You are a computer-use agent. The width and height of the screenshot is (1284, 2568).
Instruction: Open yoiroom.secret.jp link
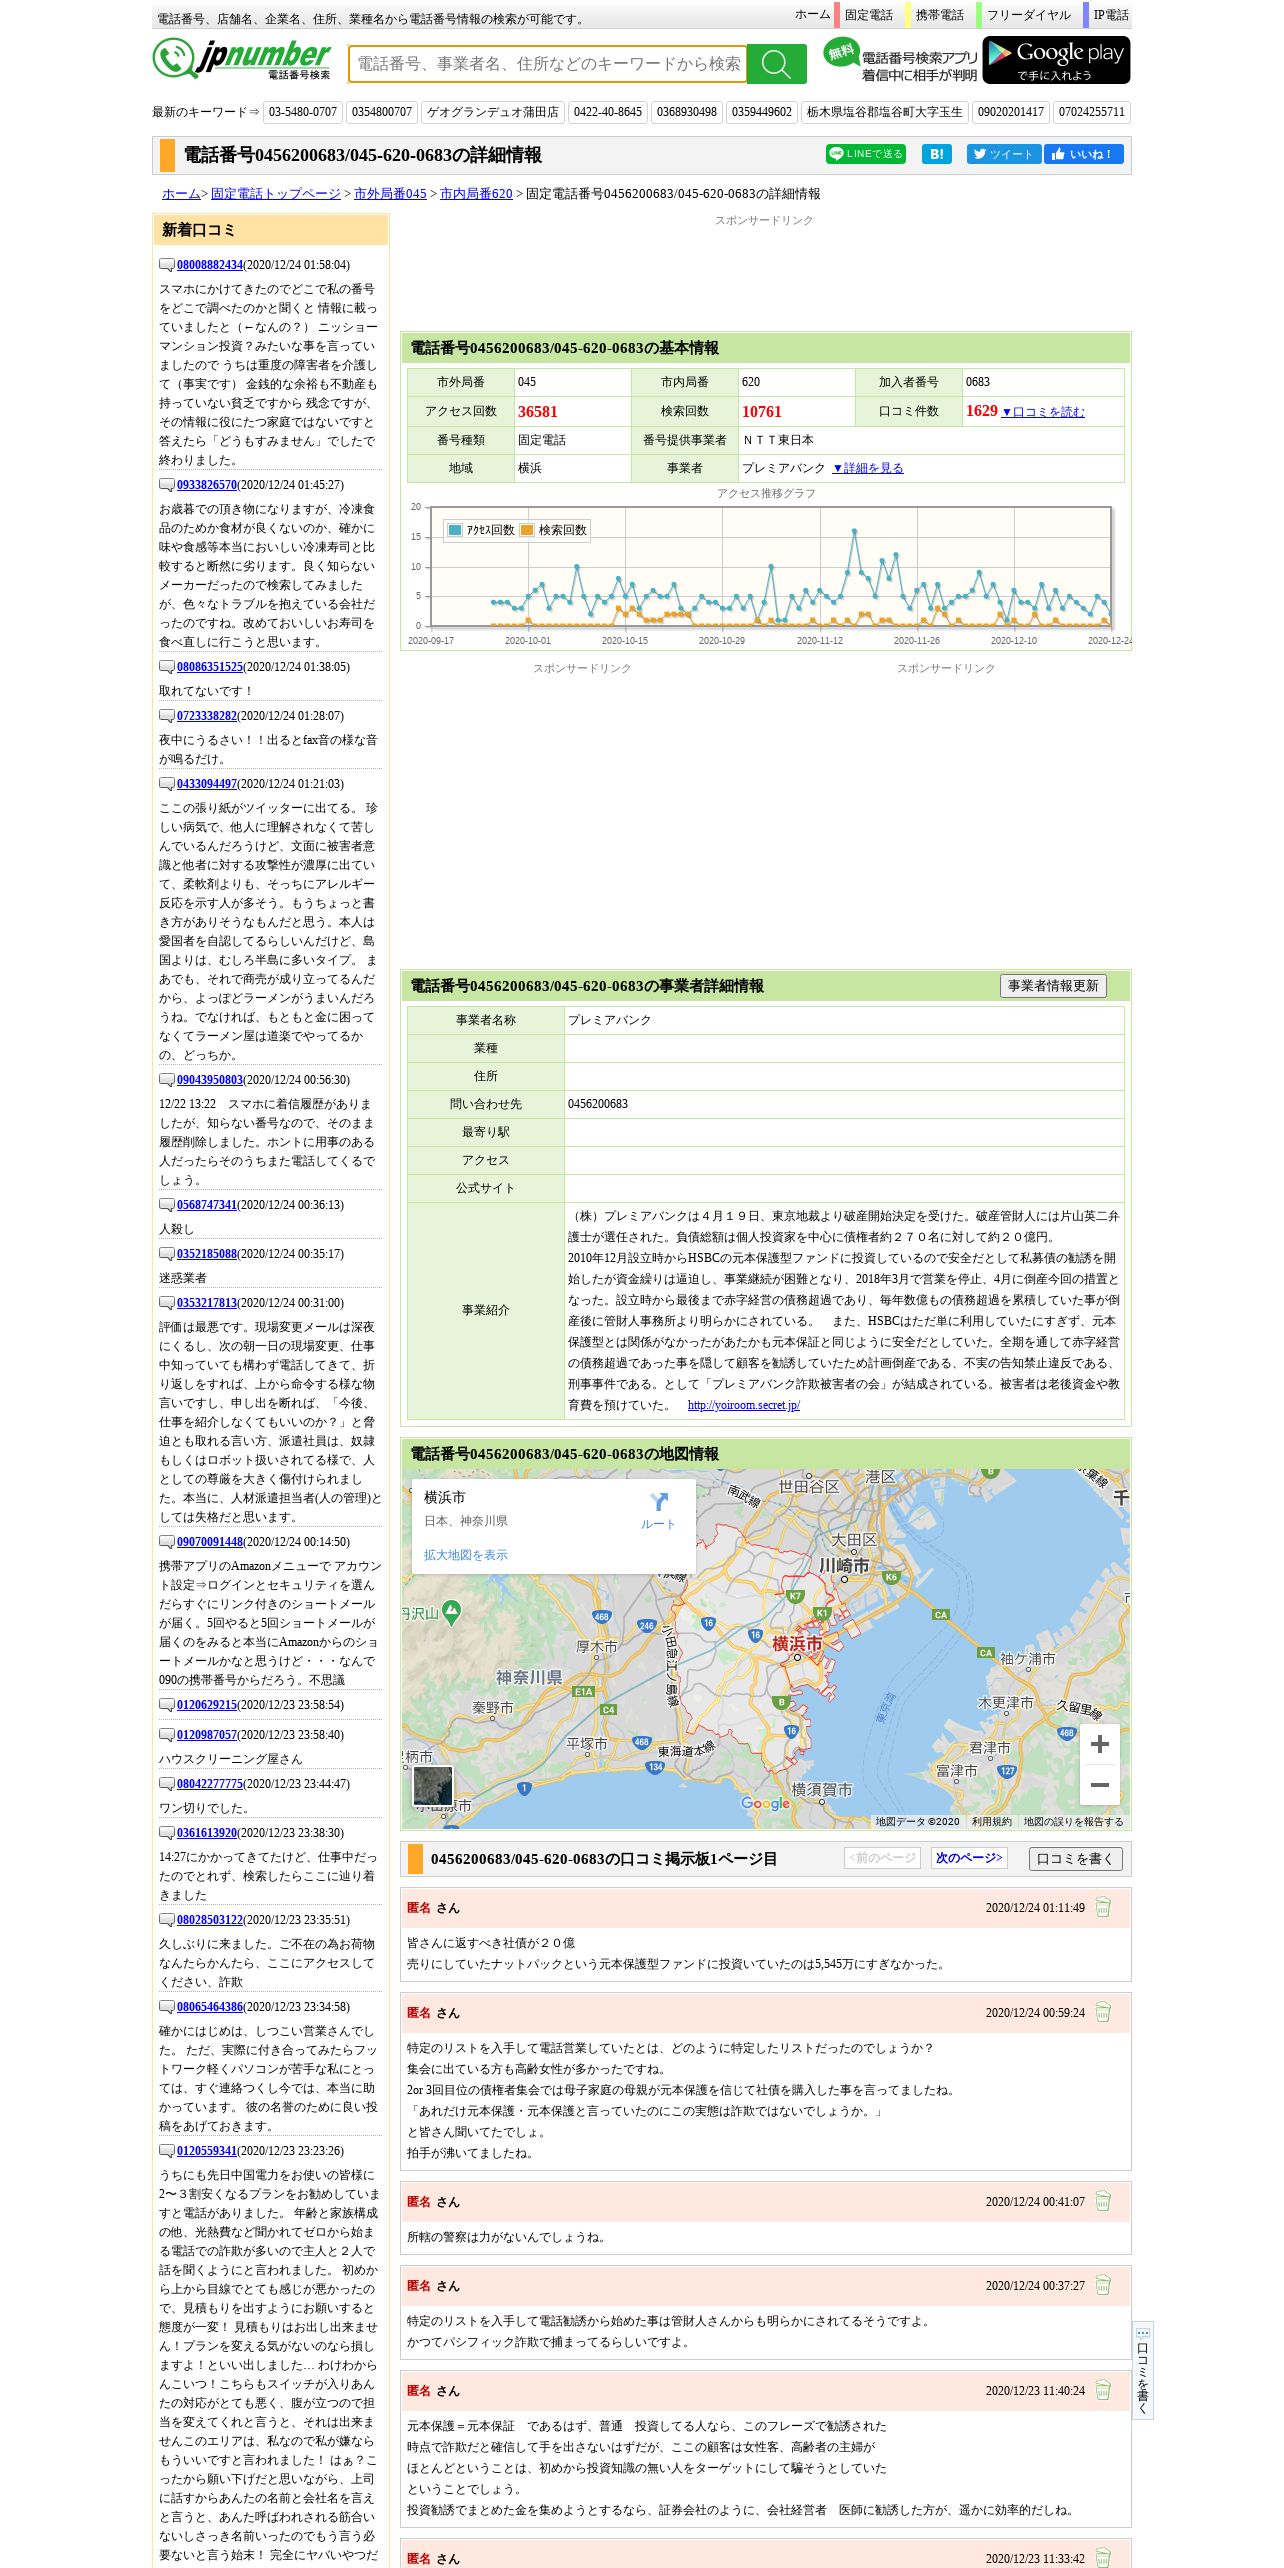pyautogui.click(x=743, y=1405)
